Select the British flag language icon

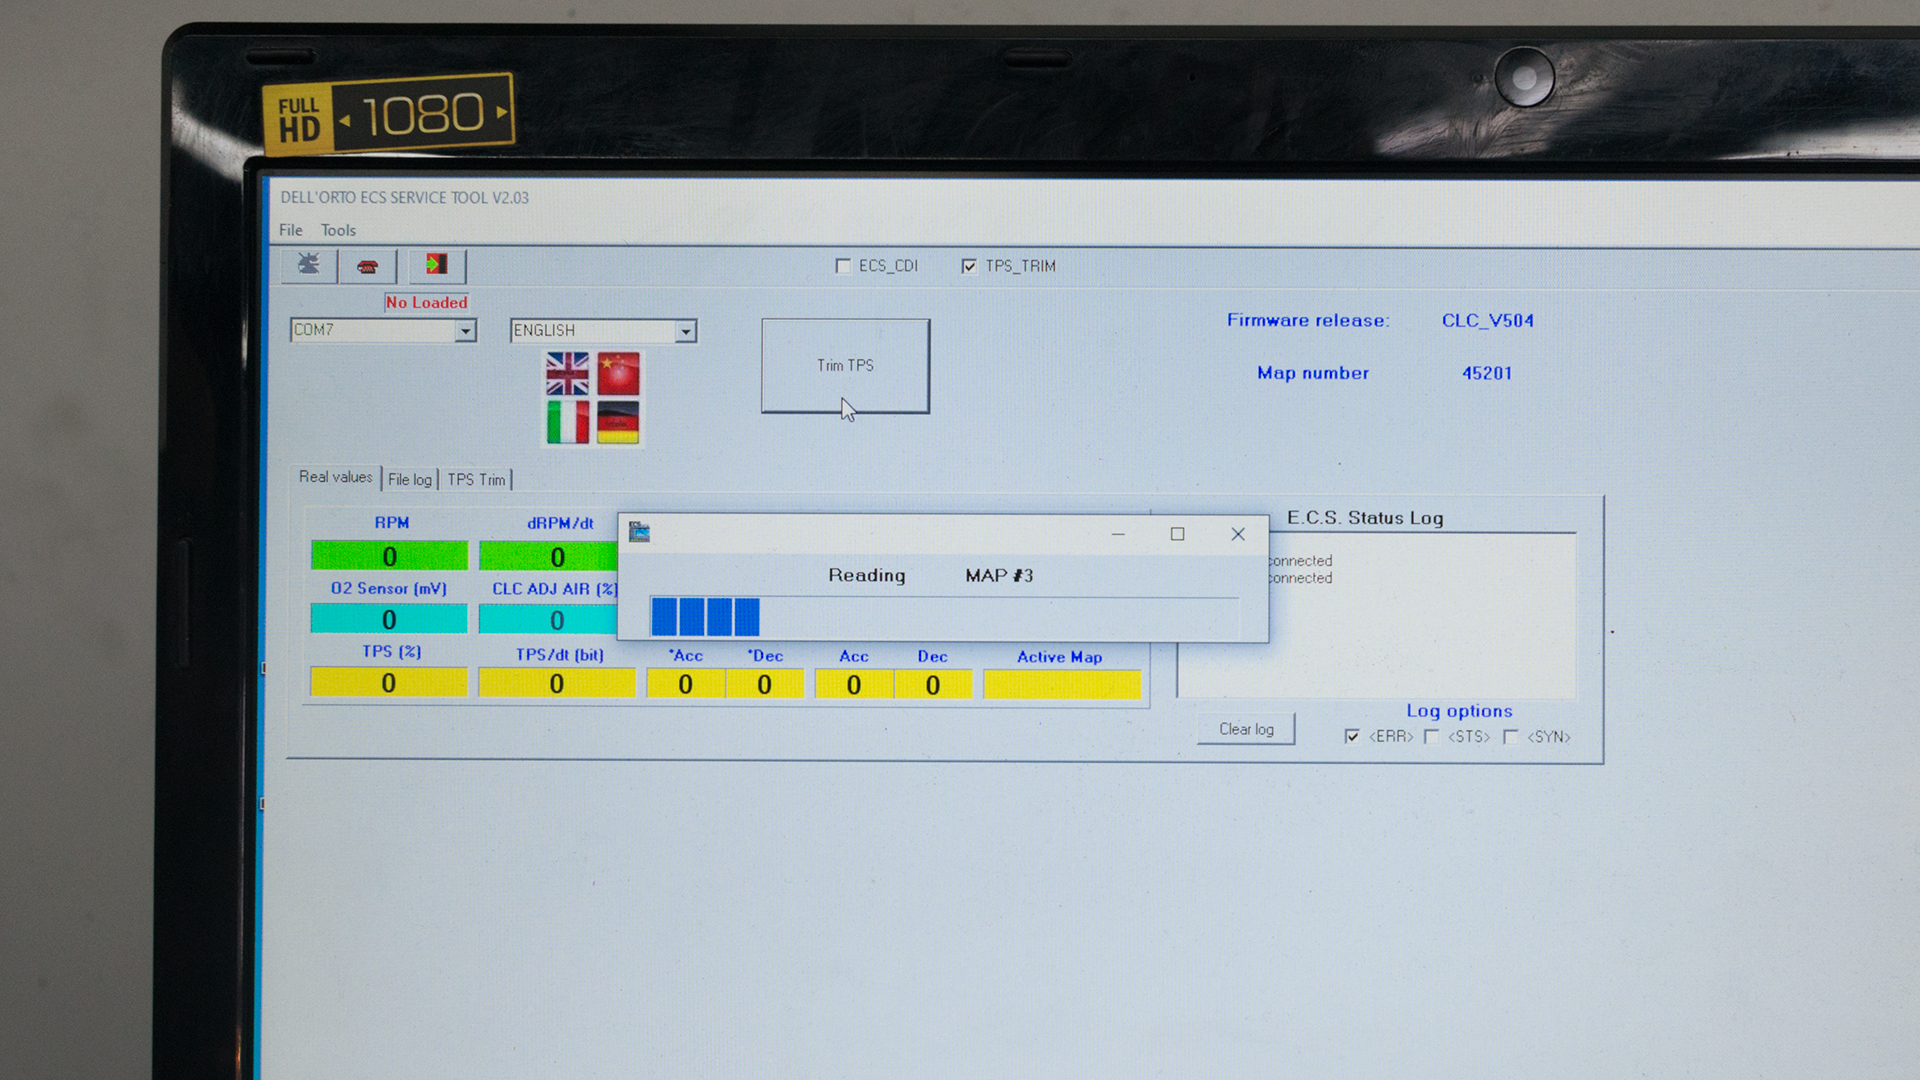[x=567, y=374]
